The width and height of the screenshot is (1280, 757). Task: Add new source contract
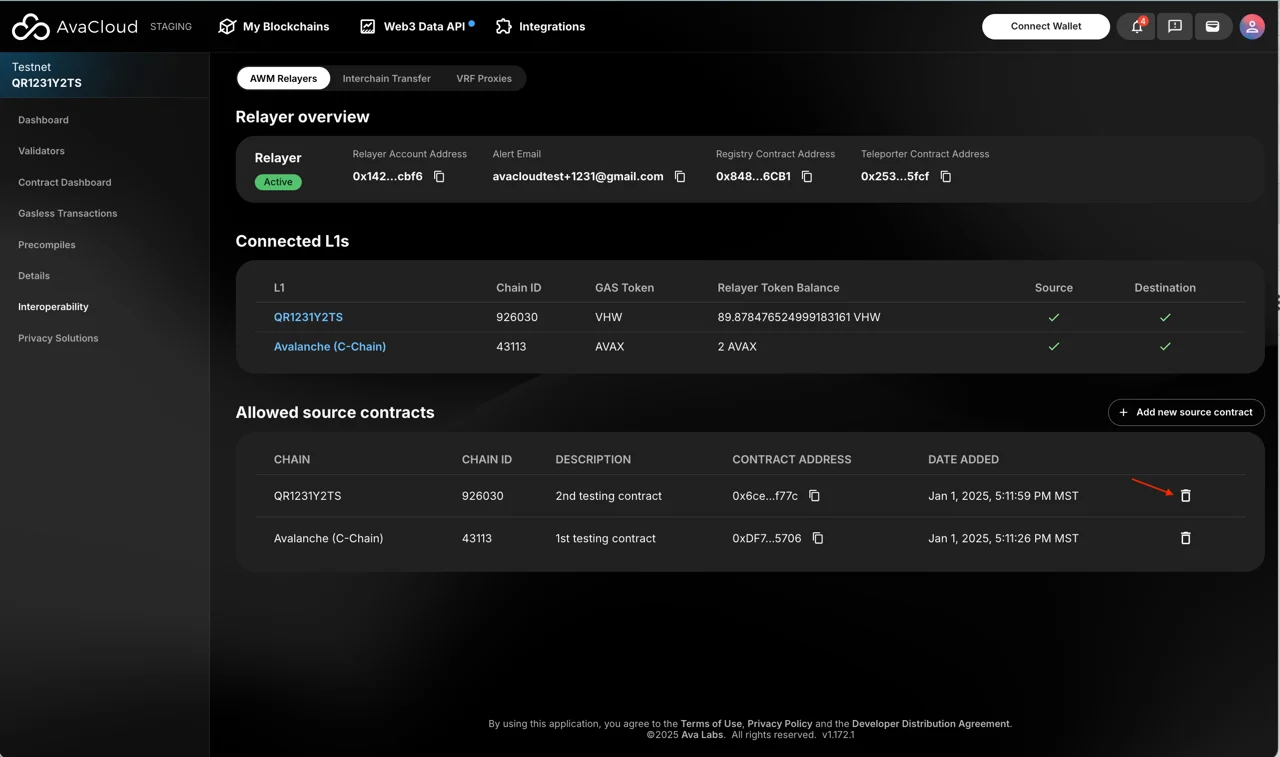click(x=1186, y=412)
